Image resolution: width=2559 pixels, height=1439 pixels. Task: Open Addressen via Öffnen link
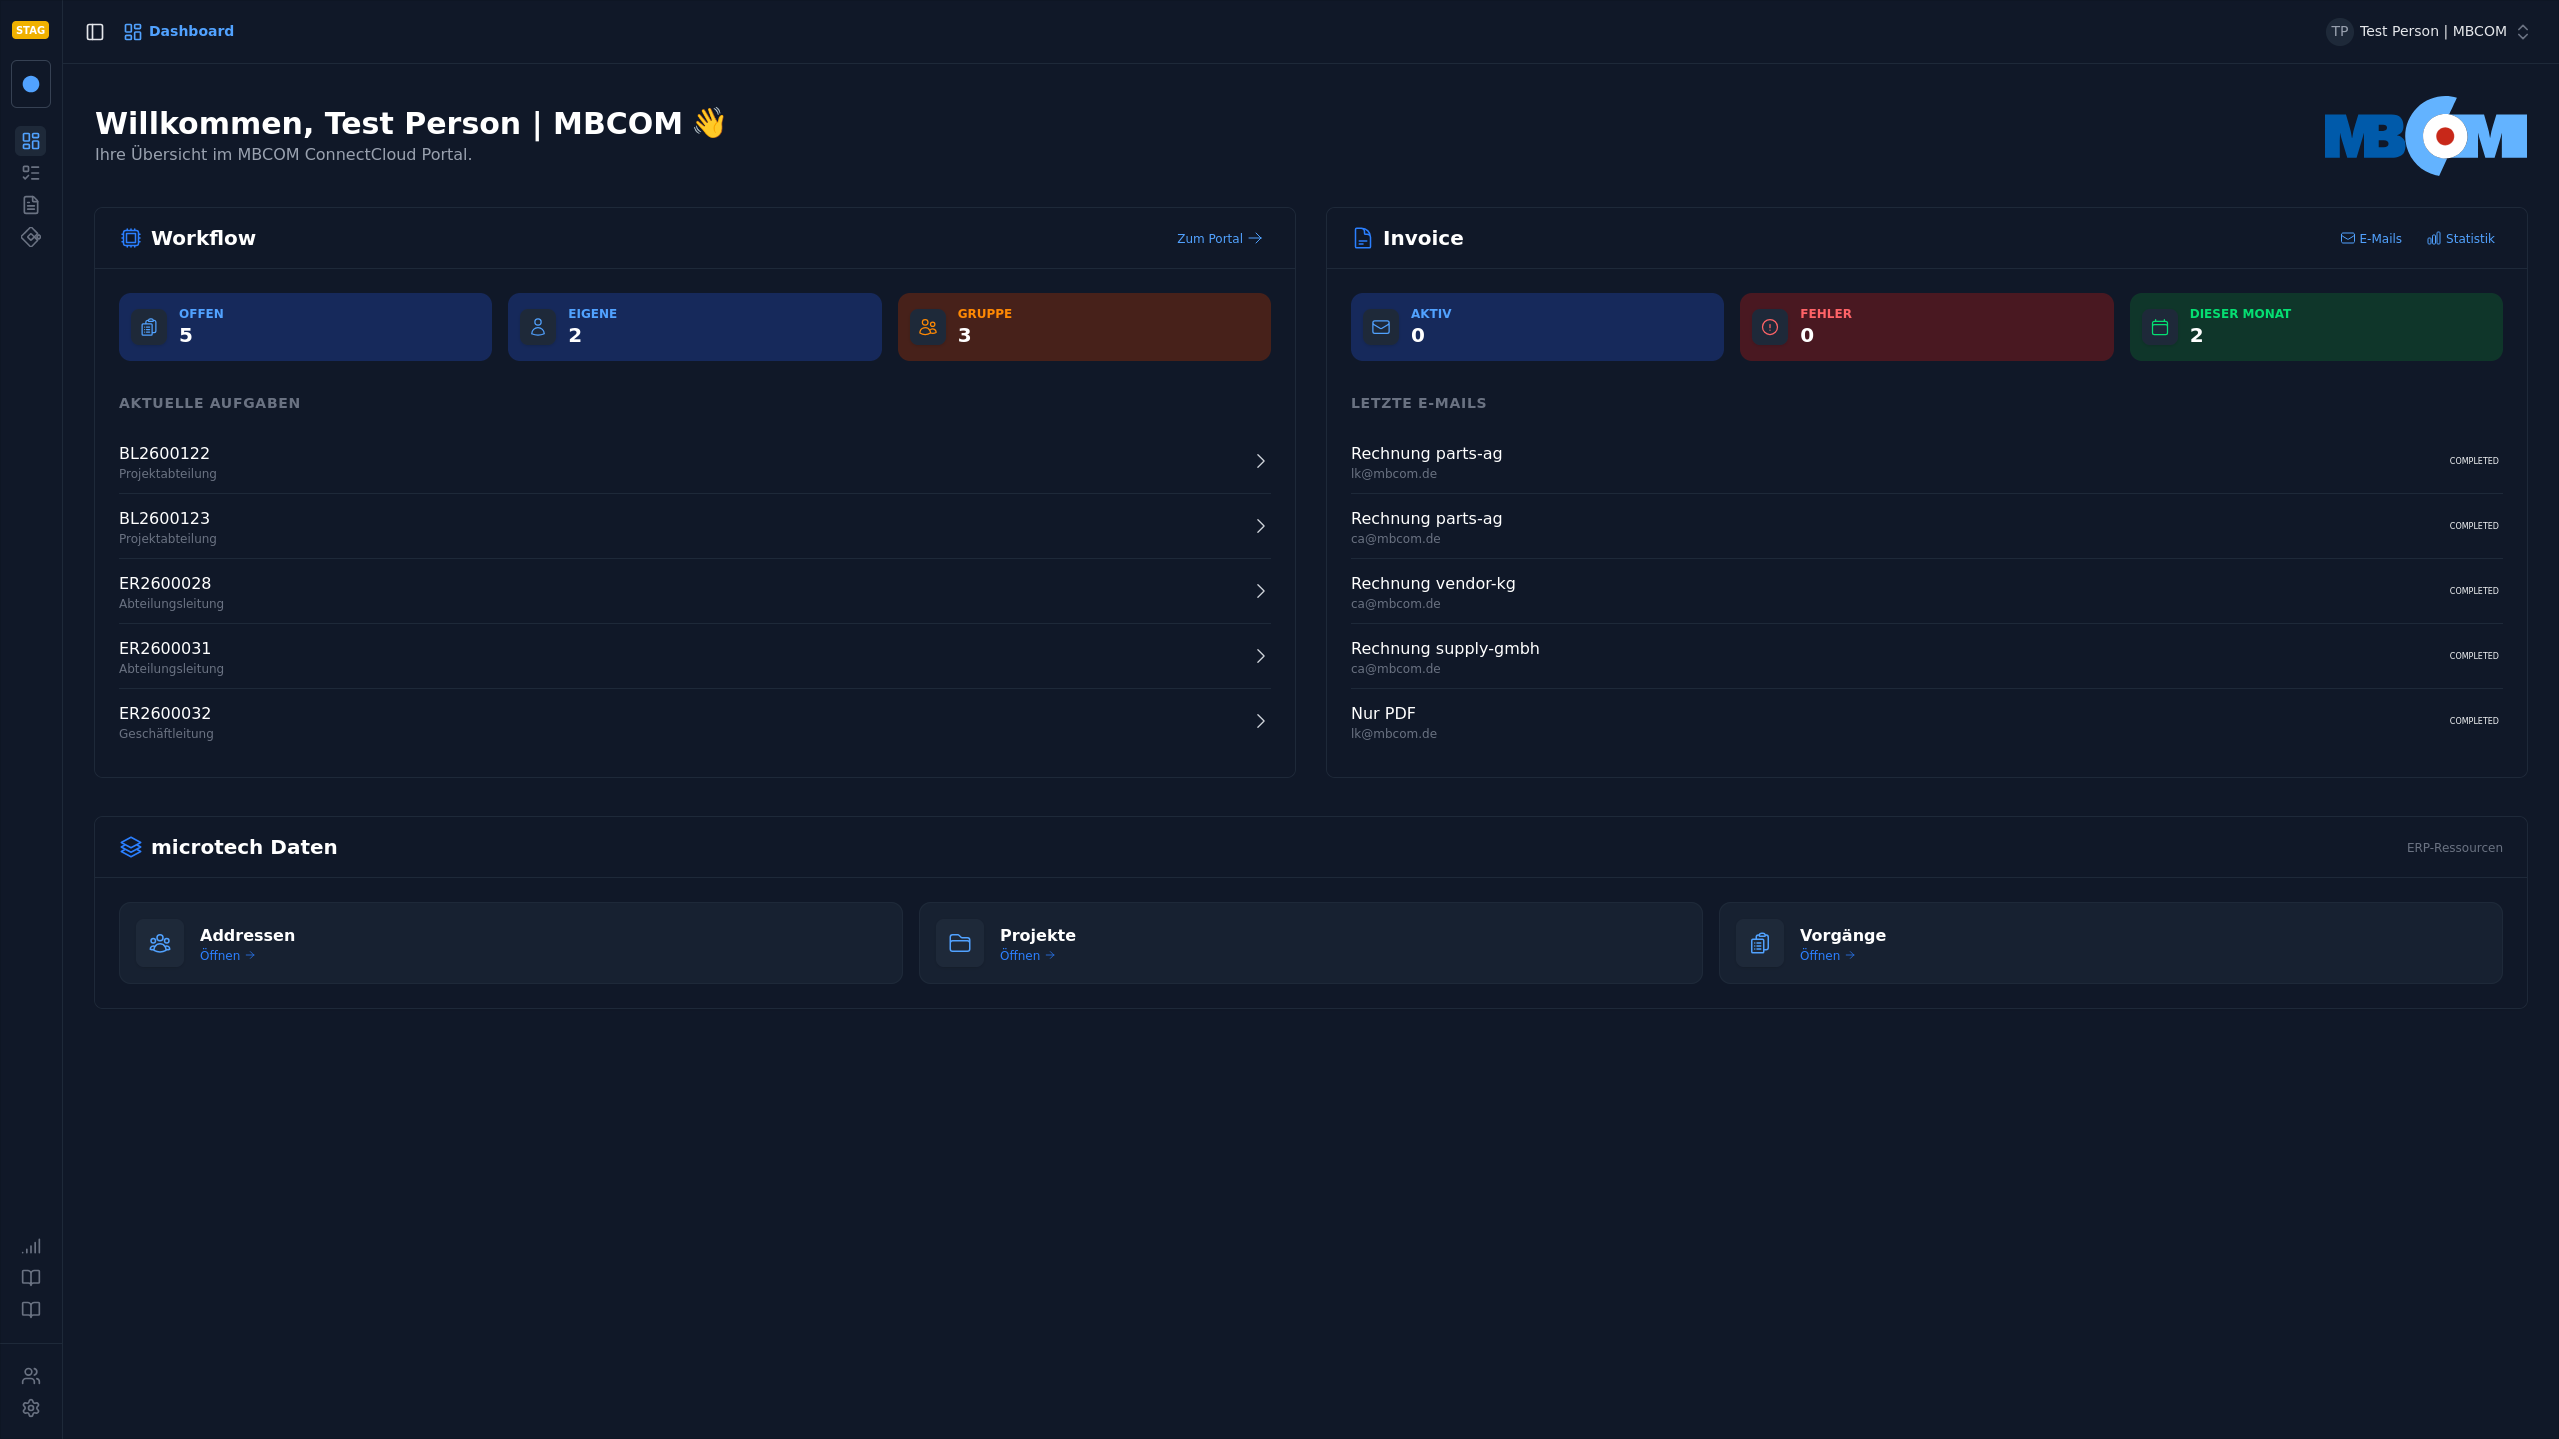click(x=227, y=955)
